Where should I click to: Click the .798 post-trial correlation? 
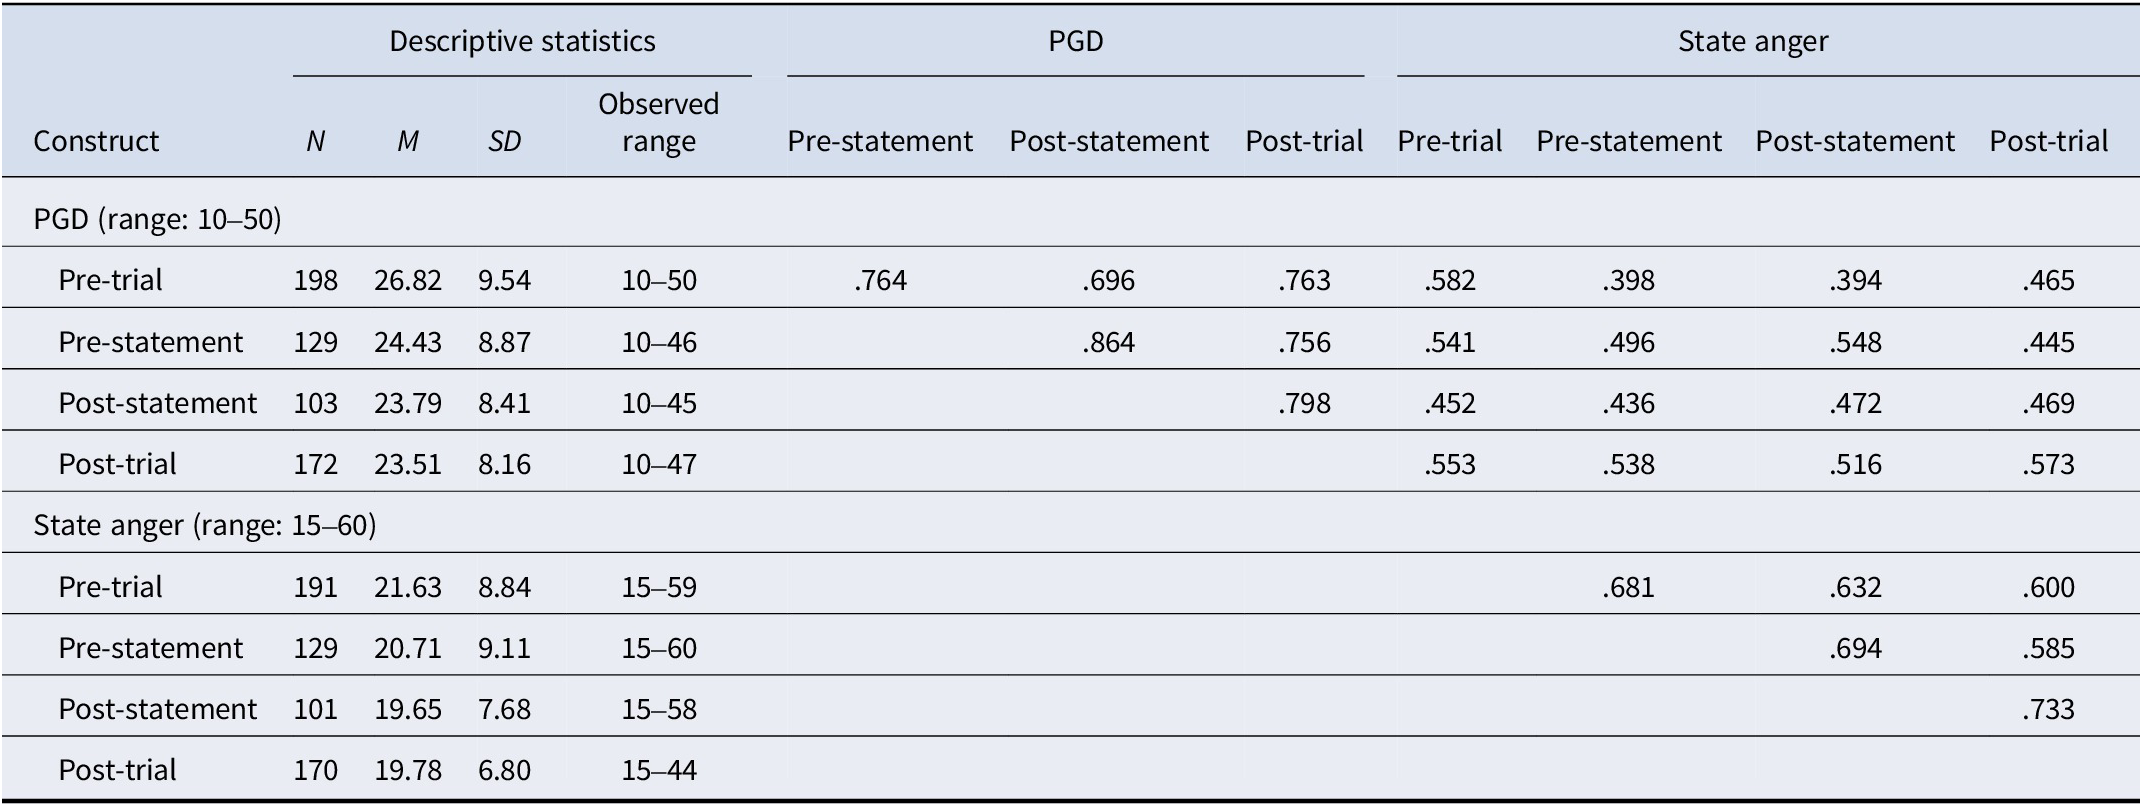point(1304,403)
